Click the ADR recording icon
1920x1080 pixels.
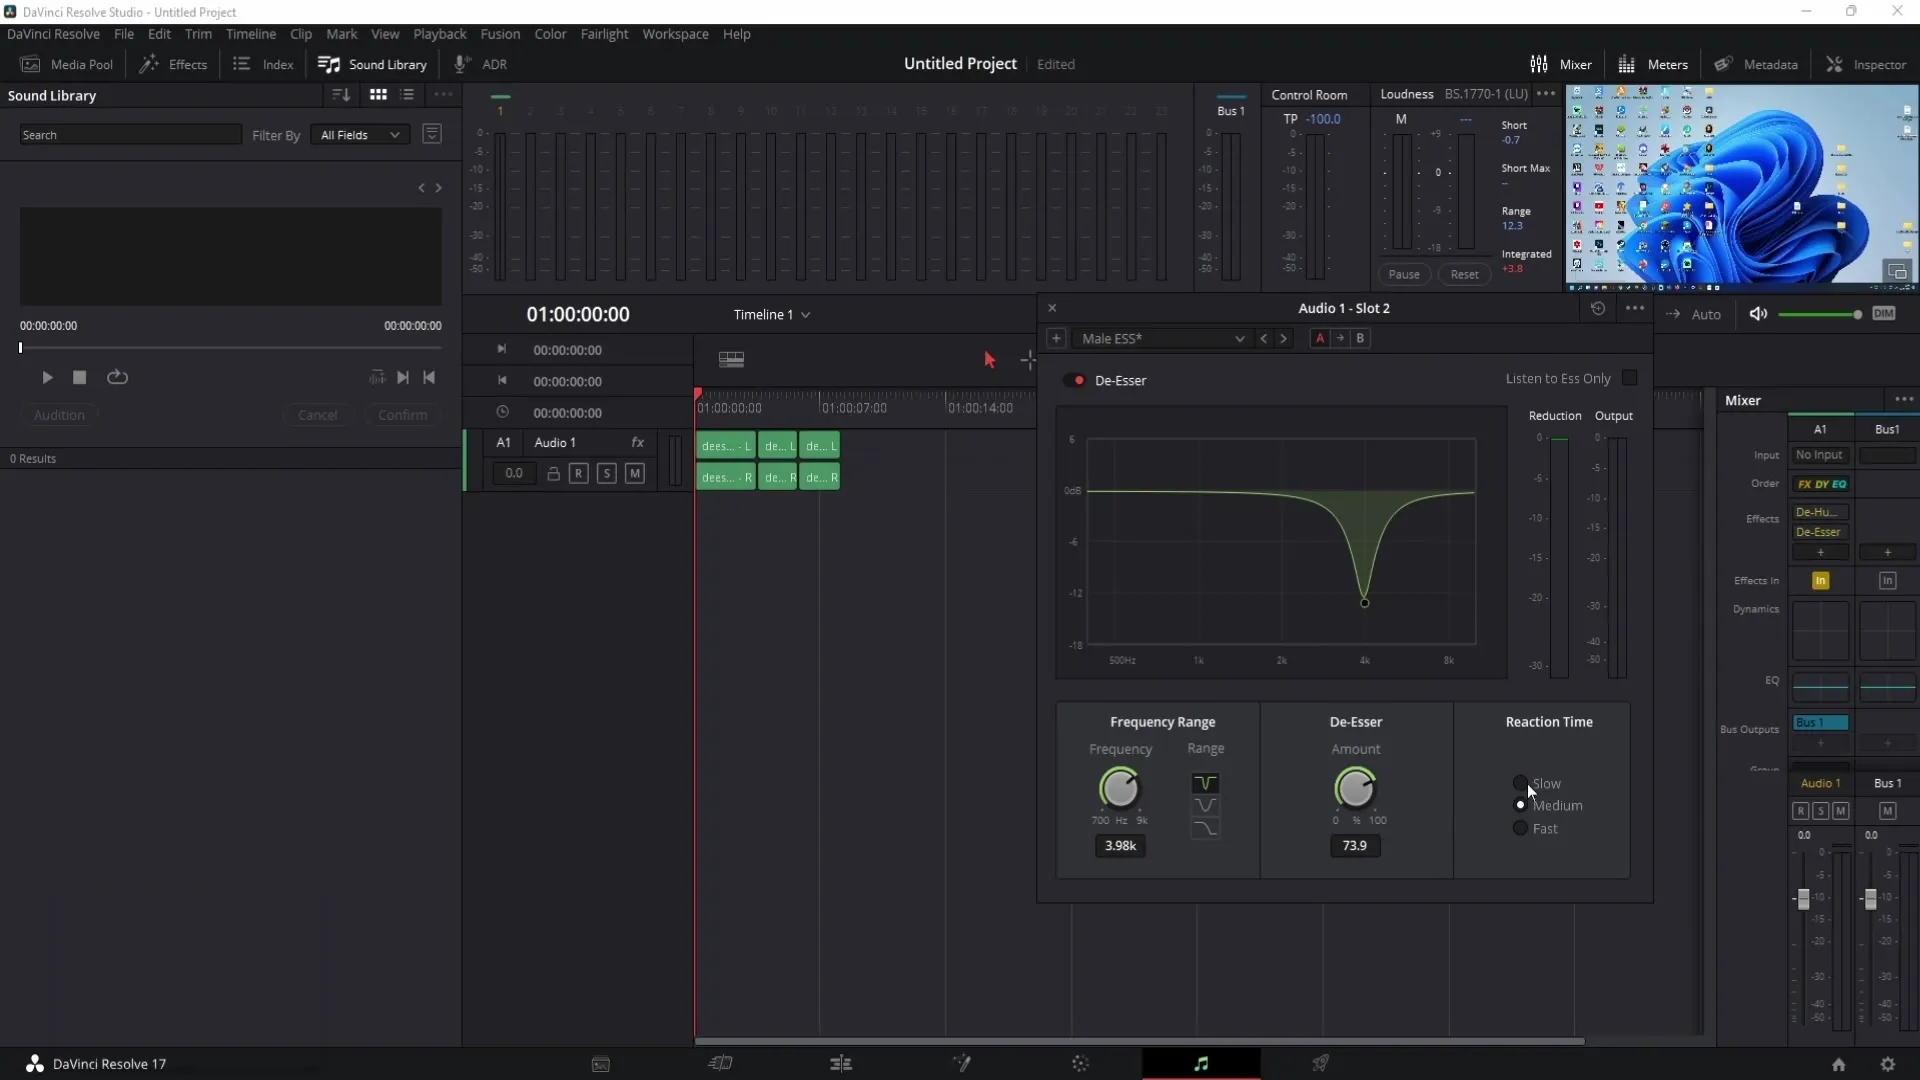coord(462,63)
